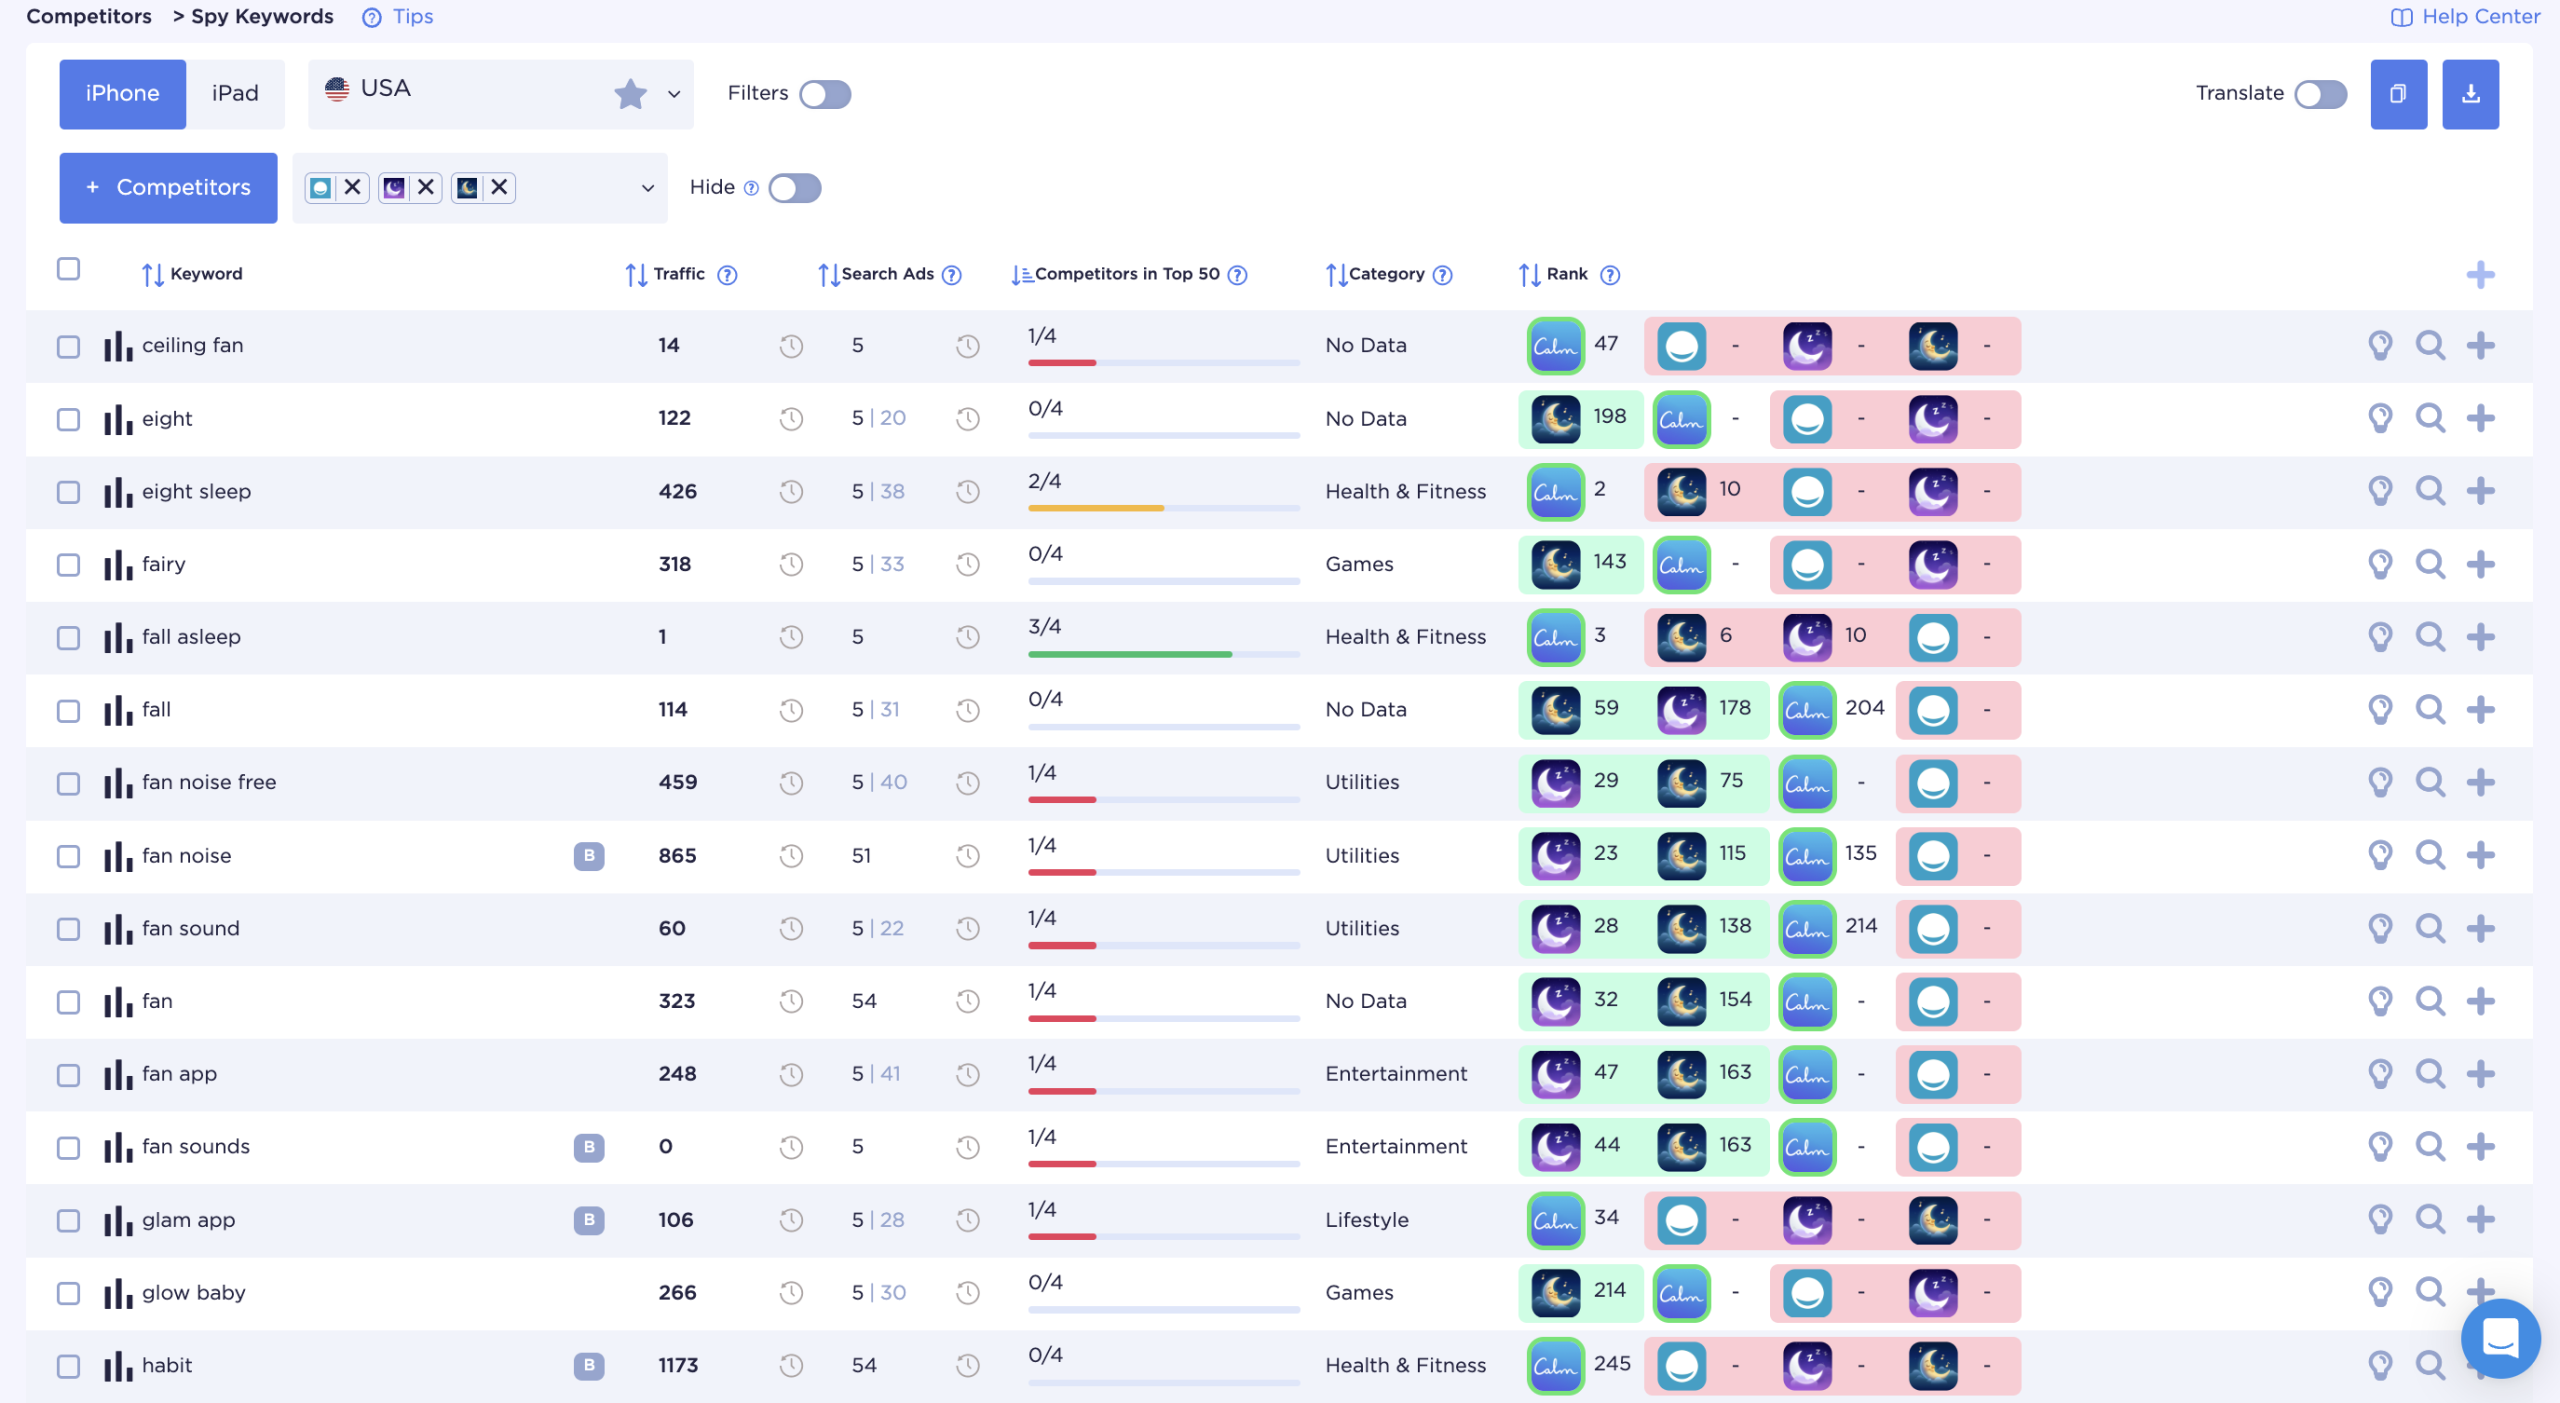Click the fall asleep keyword text
Viewport: 2560px width, 1403px height.
pyautogui.click(x=191, y=637)
